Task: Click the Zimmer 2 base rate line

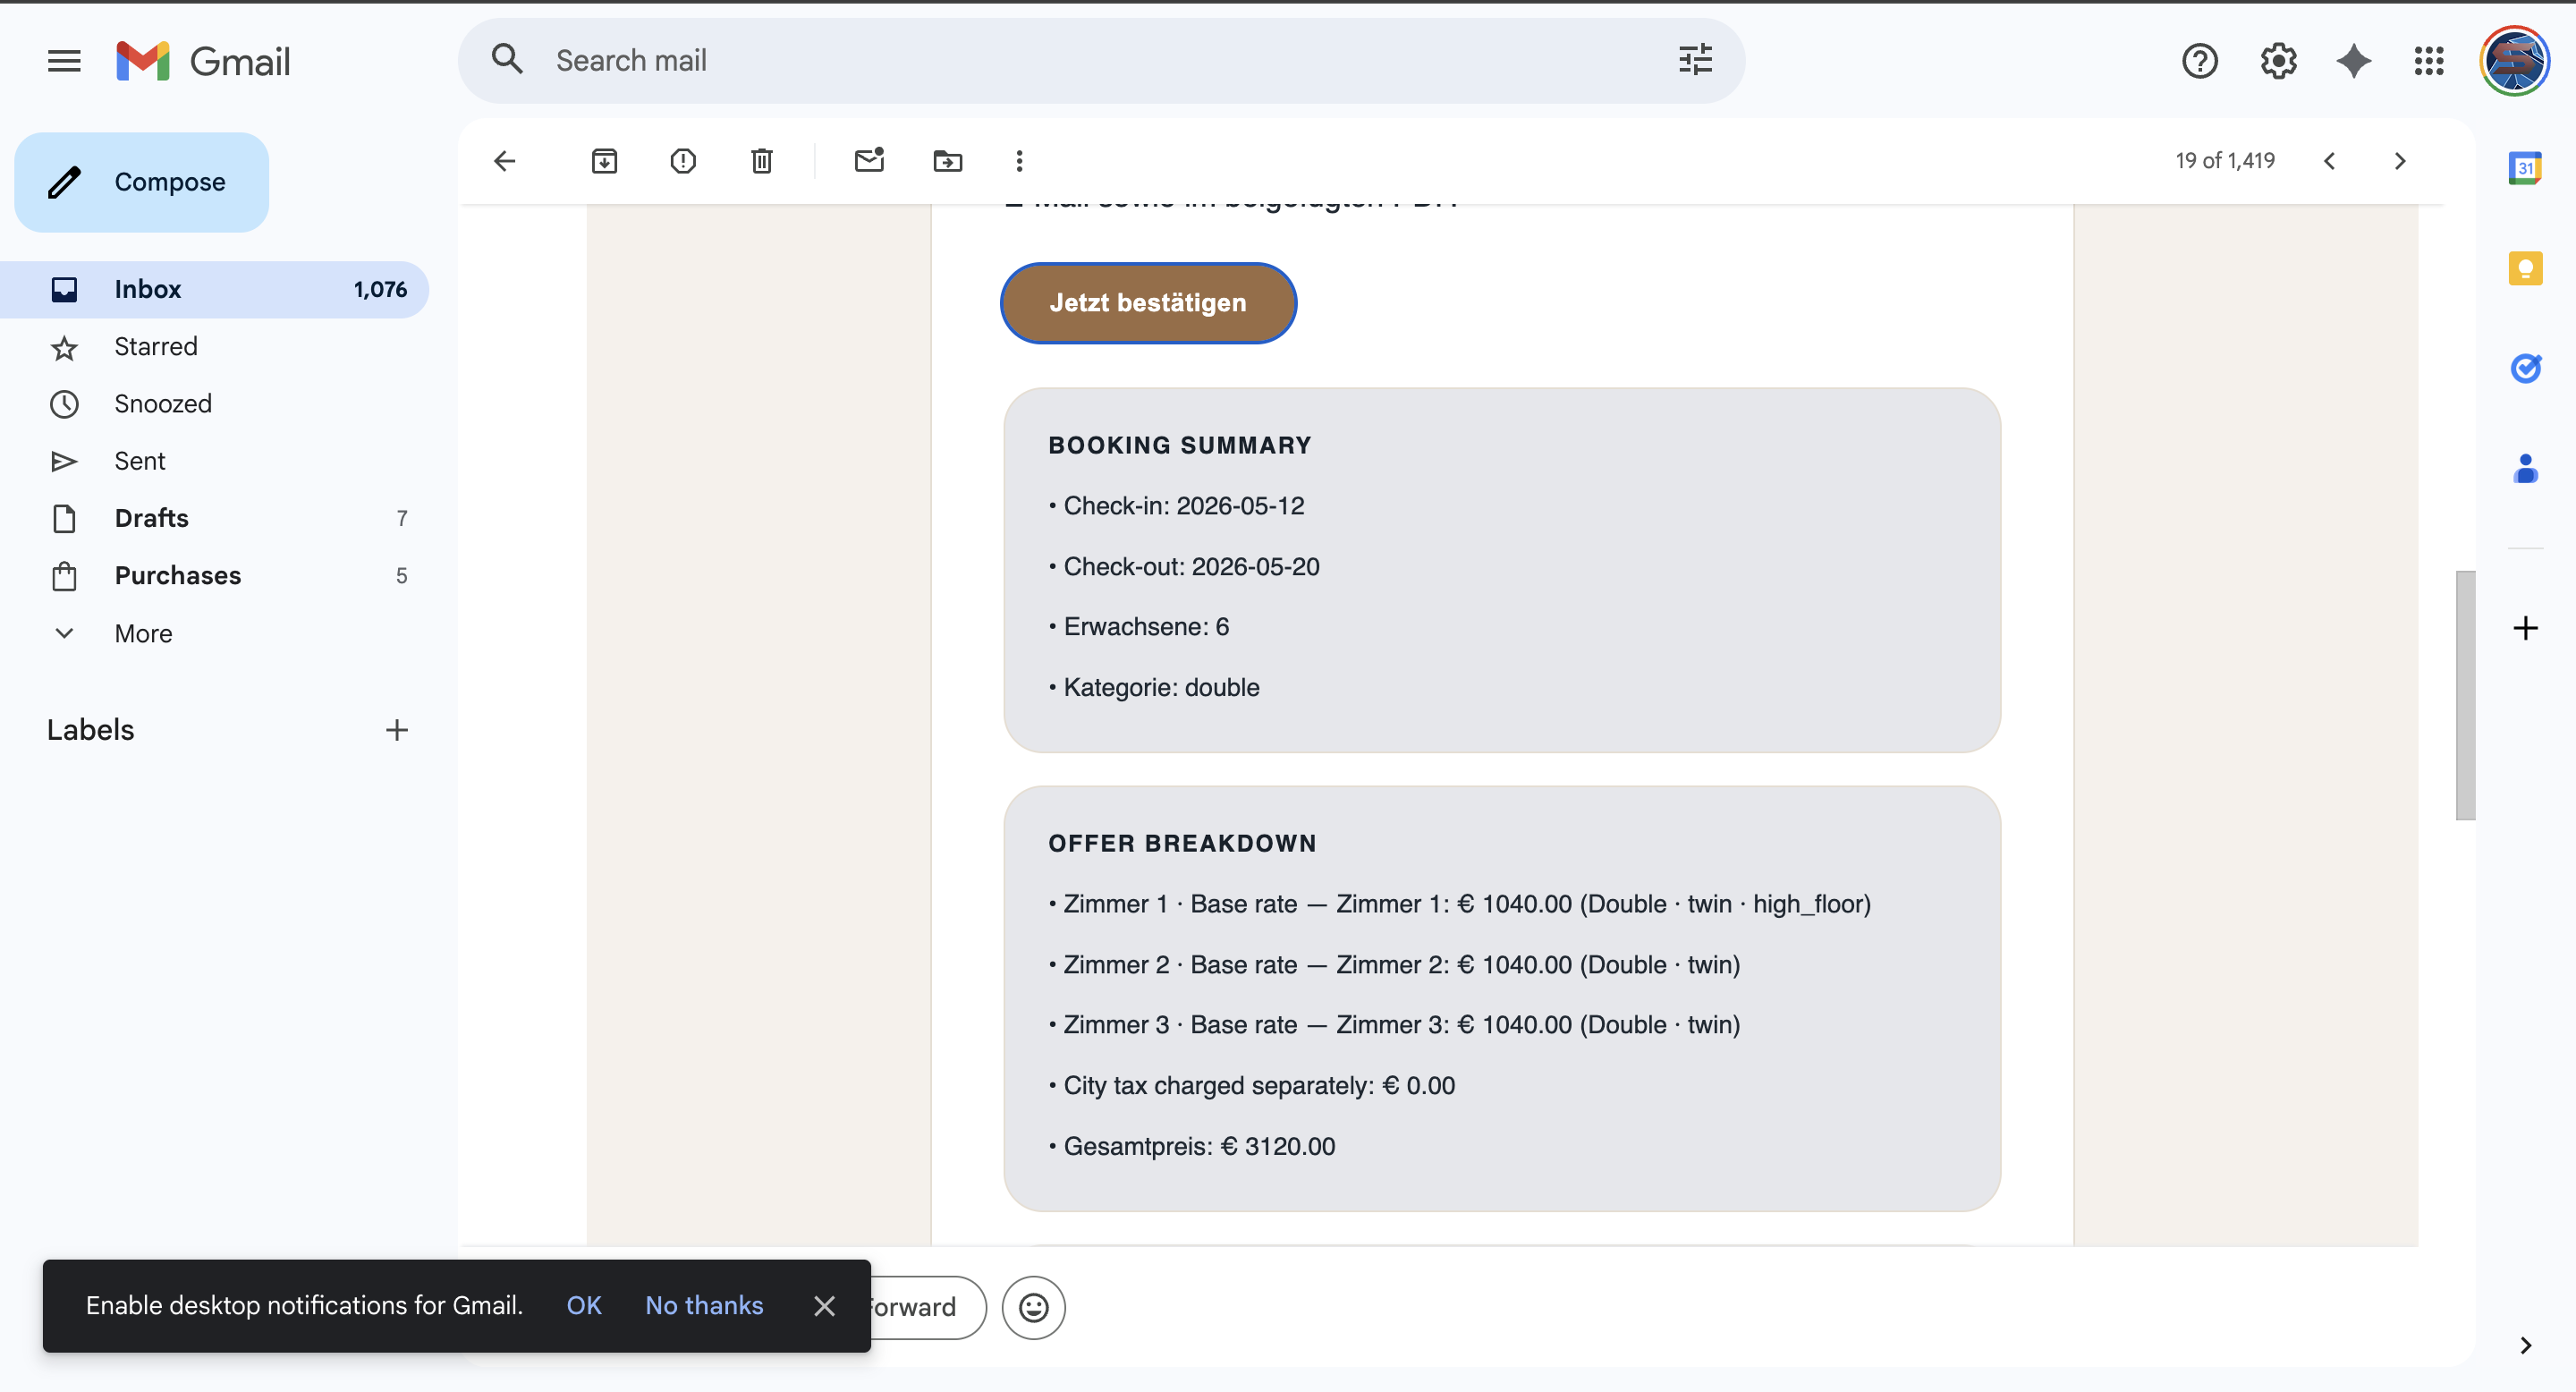Action: point(1395,965)
